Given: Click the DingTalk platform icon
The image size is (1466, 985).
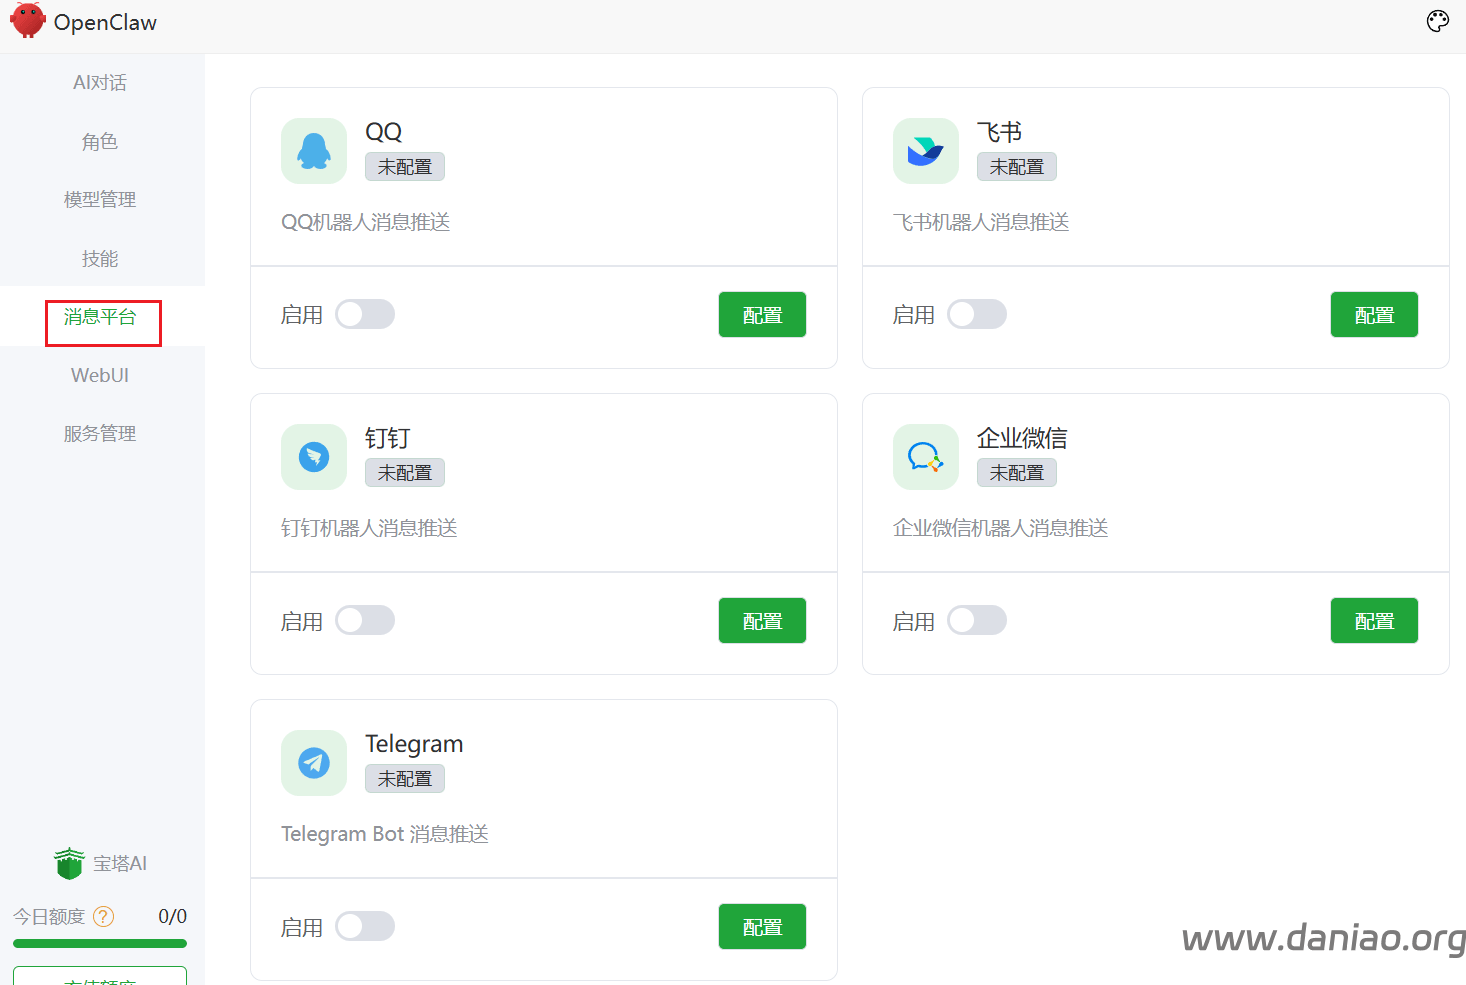Looking at the screenshot, I should point(314,457).
